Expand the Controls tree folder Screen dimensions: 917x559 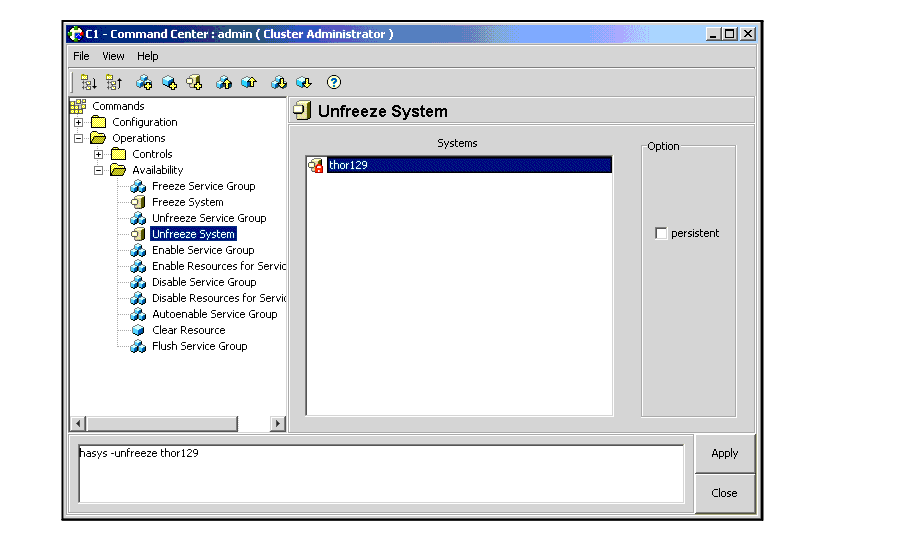99,155
